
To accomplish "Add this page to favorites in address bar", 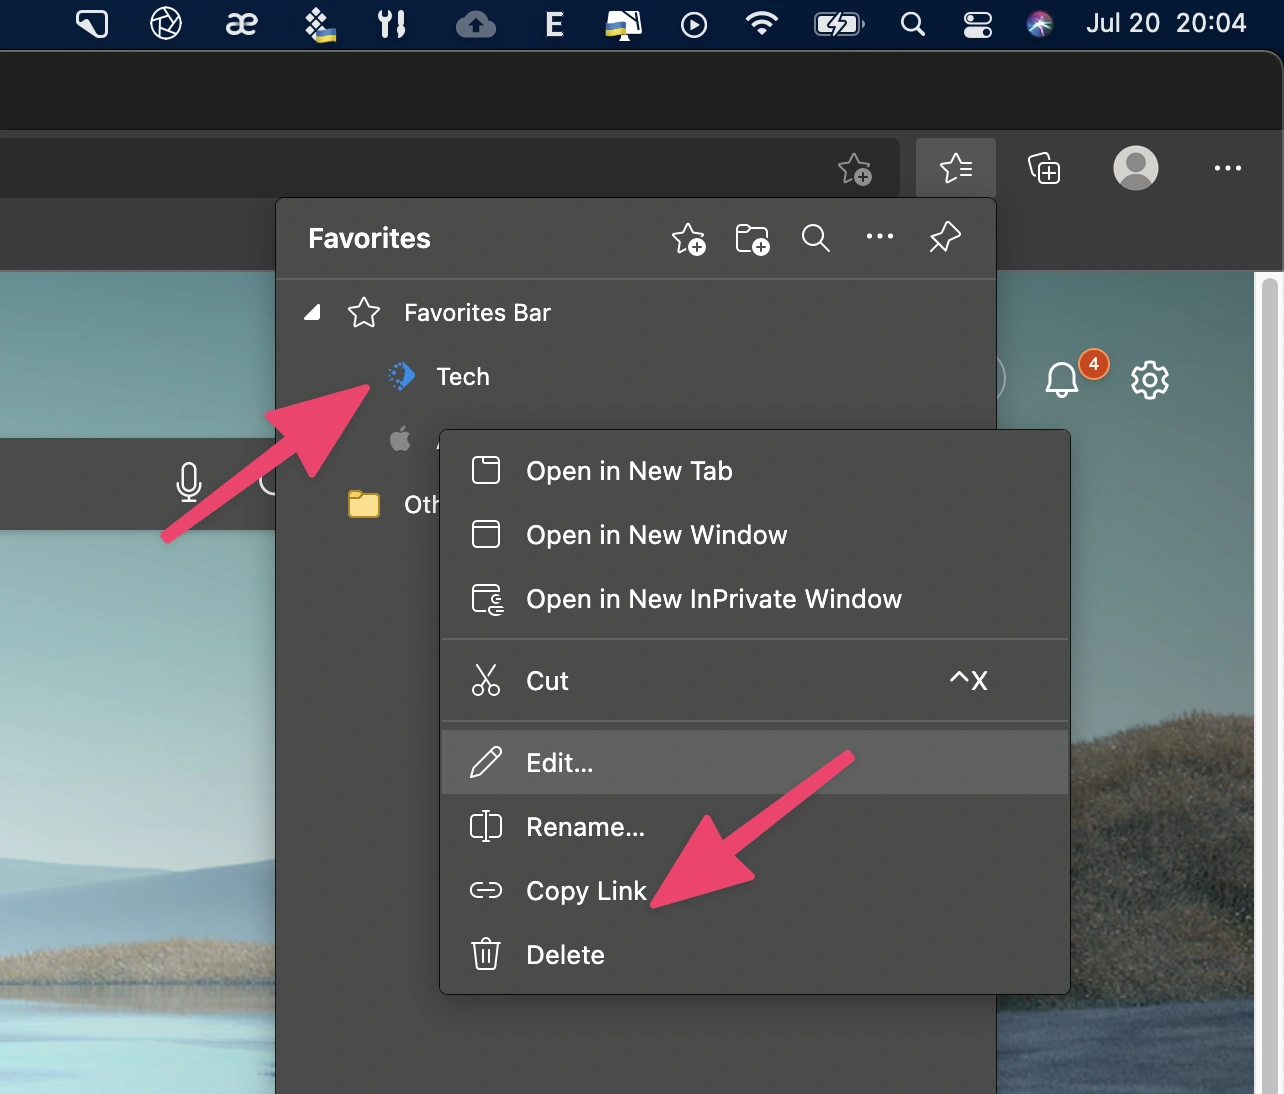I will tap(855, 169).
